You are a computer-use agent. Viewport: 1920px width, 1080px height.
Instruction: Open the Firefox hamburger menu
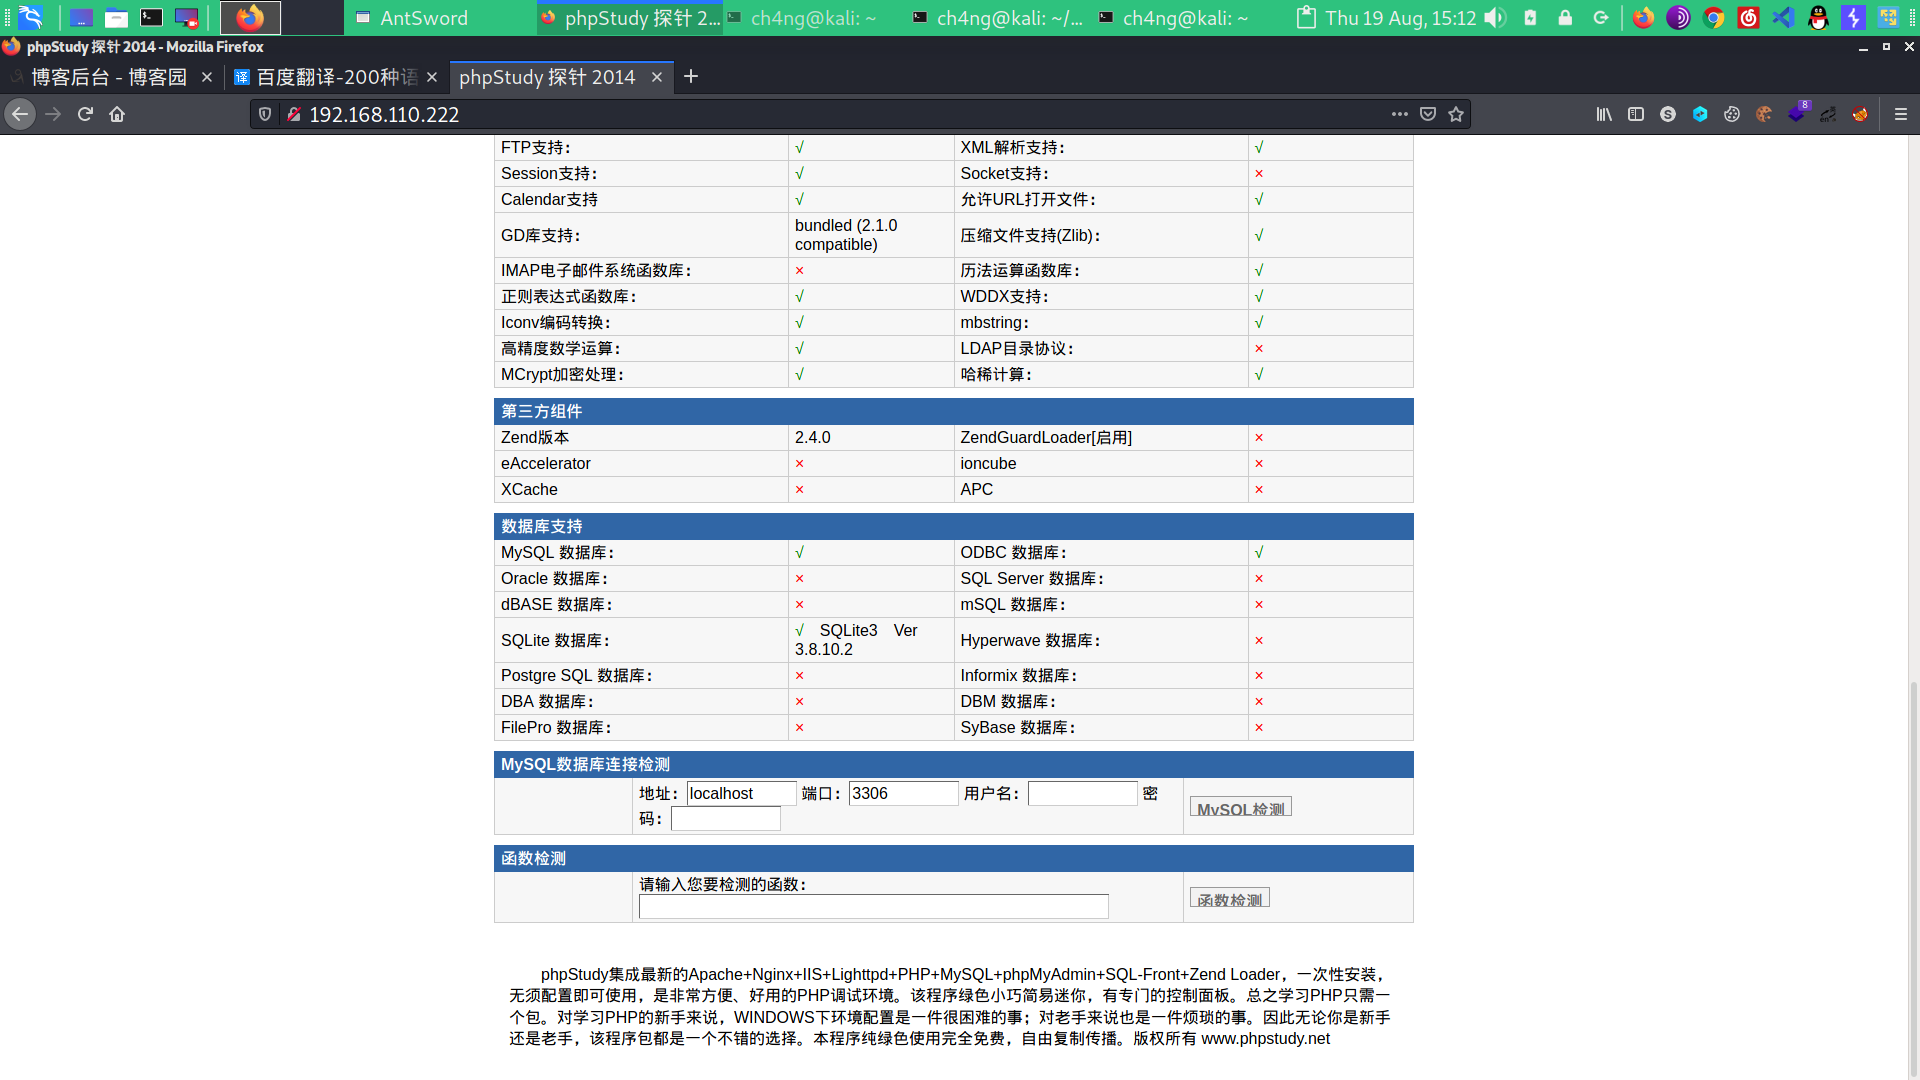point(1901,114)
